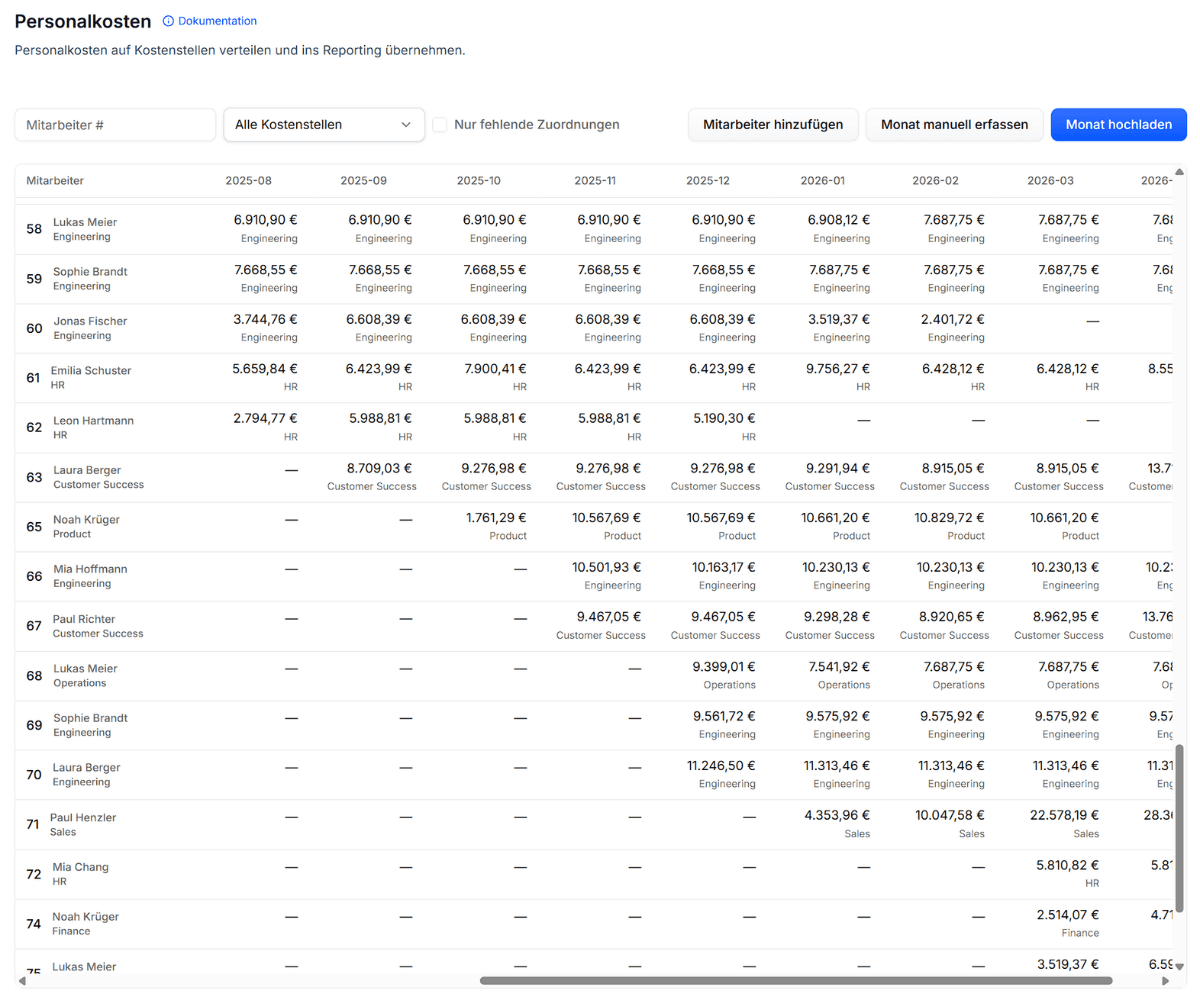Click the 2025-12 column header
This screenshot has width=1200, height=1000.
coord(708,181)
